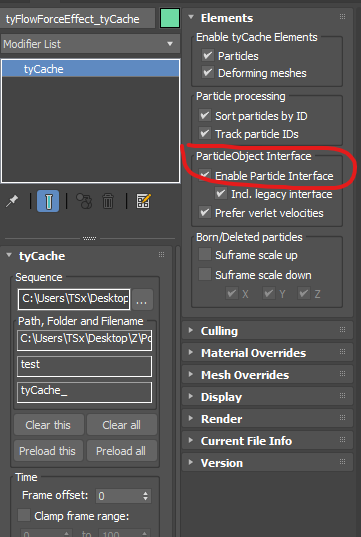The height and width of the screenshot is (537, 361).
Task: Click the Clear this button
Action: click(49, 425)
